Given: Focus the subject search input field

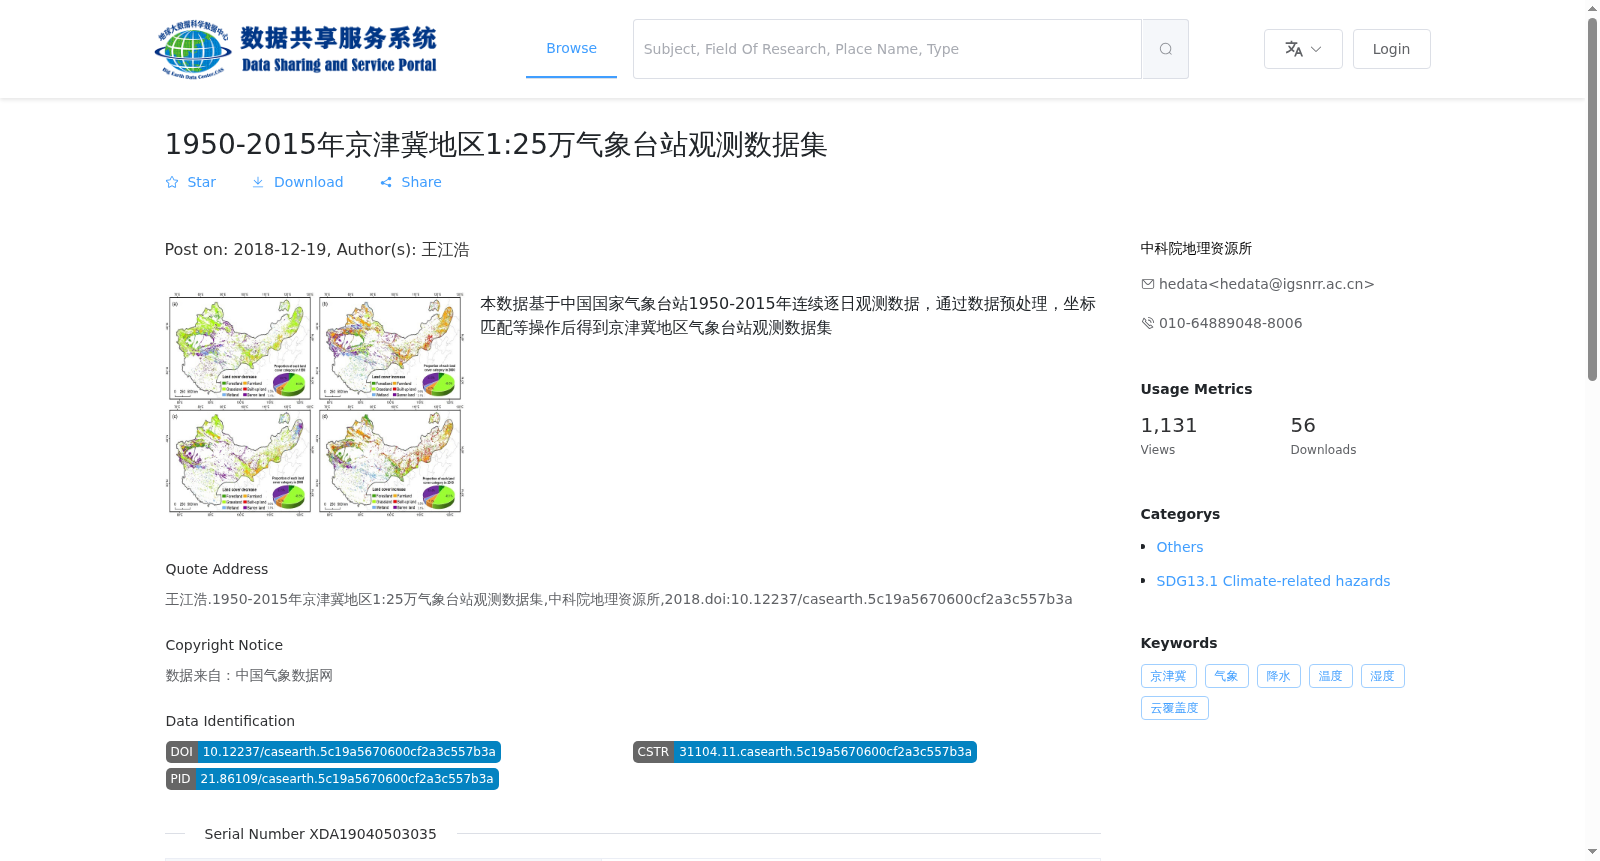Looking at the screenshot, I should [887, 49].
